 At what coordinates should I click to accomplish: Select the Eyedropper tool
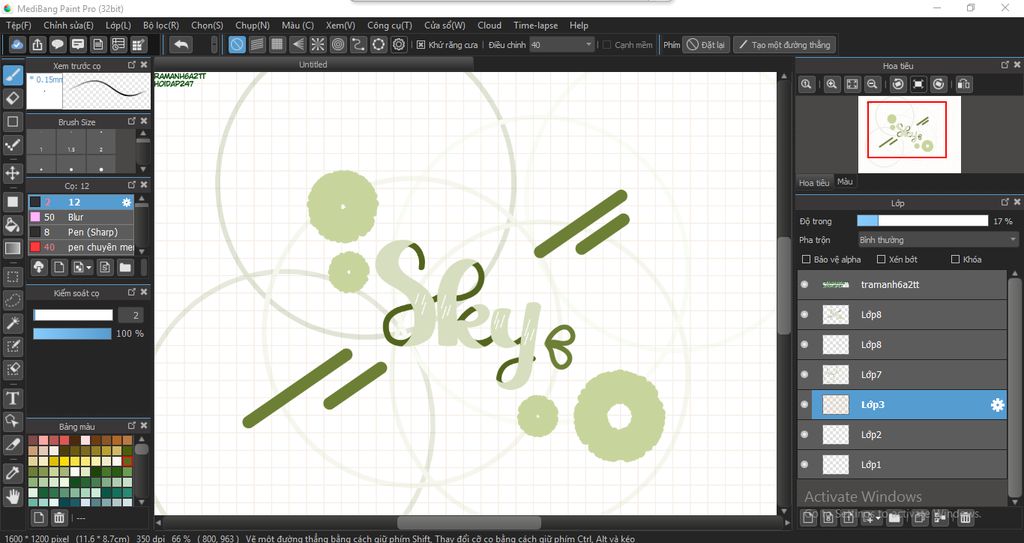pos(12,473)
